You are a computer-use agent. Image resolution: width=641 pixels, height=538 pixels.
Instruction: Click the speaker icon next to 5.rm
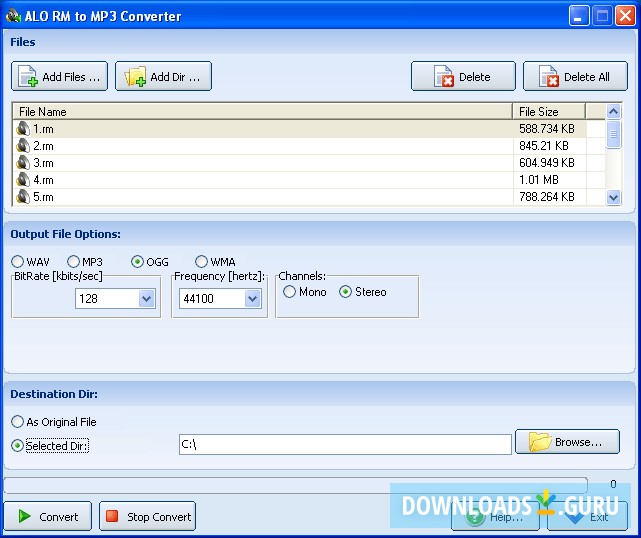(x=23, y=197)
